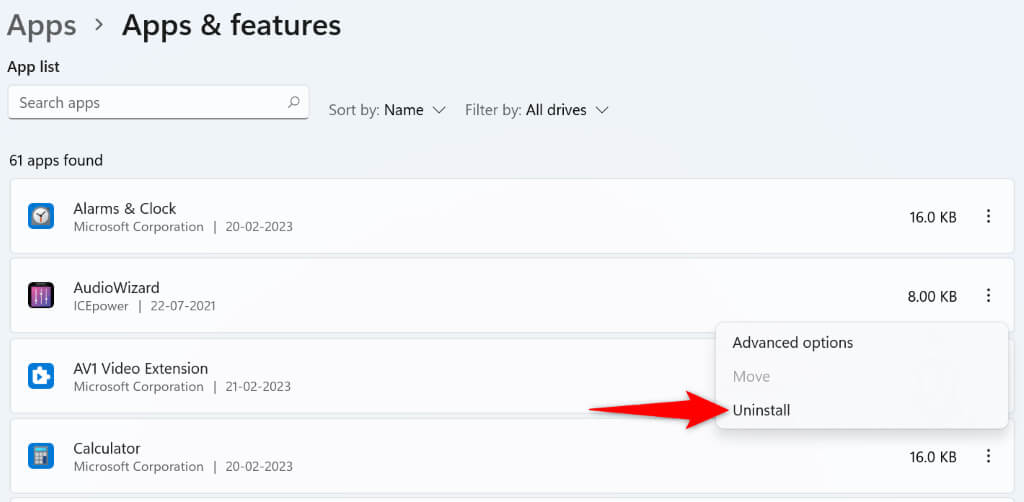The width and height of the screenshot is (1024, 502).
Task: Open the Filter by All drives dropdown
Action: (x=537, y=110)
